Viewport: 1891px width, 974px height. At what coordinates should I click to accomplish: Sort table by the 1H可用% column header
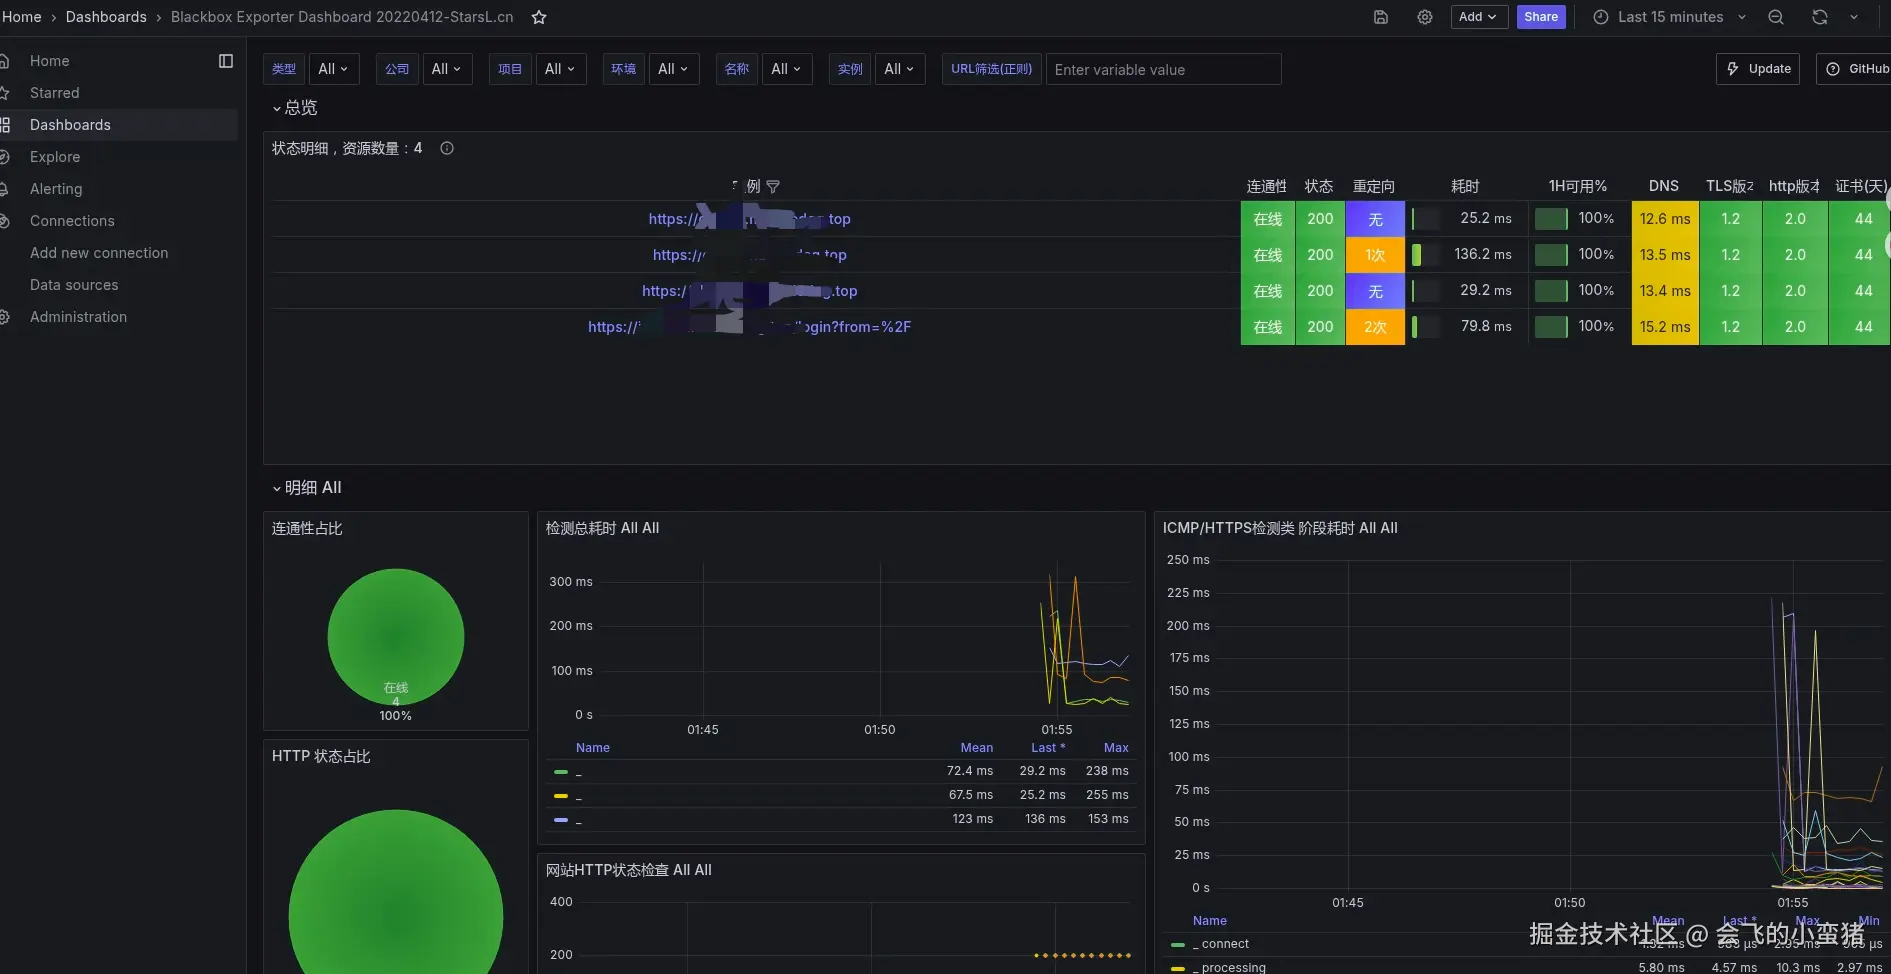pos(1578,187)
